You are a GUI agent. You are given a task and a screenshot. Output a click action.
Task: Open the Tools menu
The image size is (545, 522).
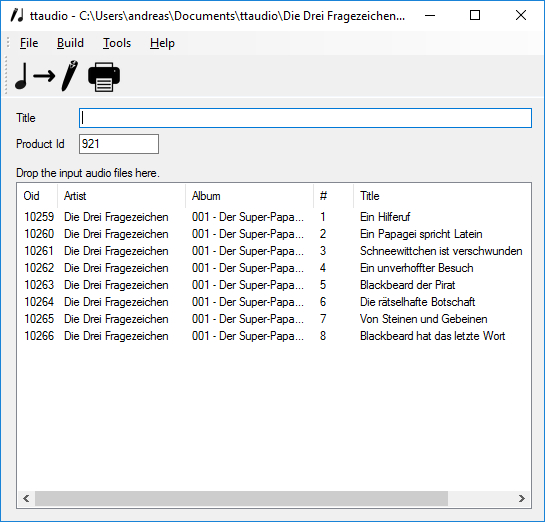(x=117, y=43)
